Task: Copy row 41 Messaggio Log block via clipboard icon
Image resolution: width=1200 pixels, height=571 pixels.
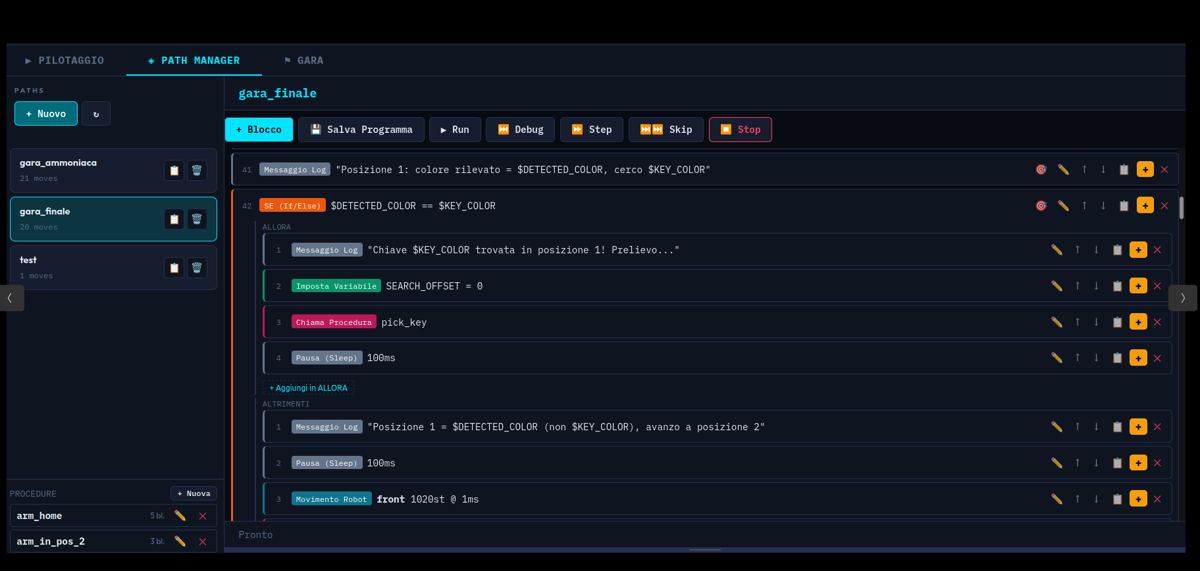Action: 1124,170
